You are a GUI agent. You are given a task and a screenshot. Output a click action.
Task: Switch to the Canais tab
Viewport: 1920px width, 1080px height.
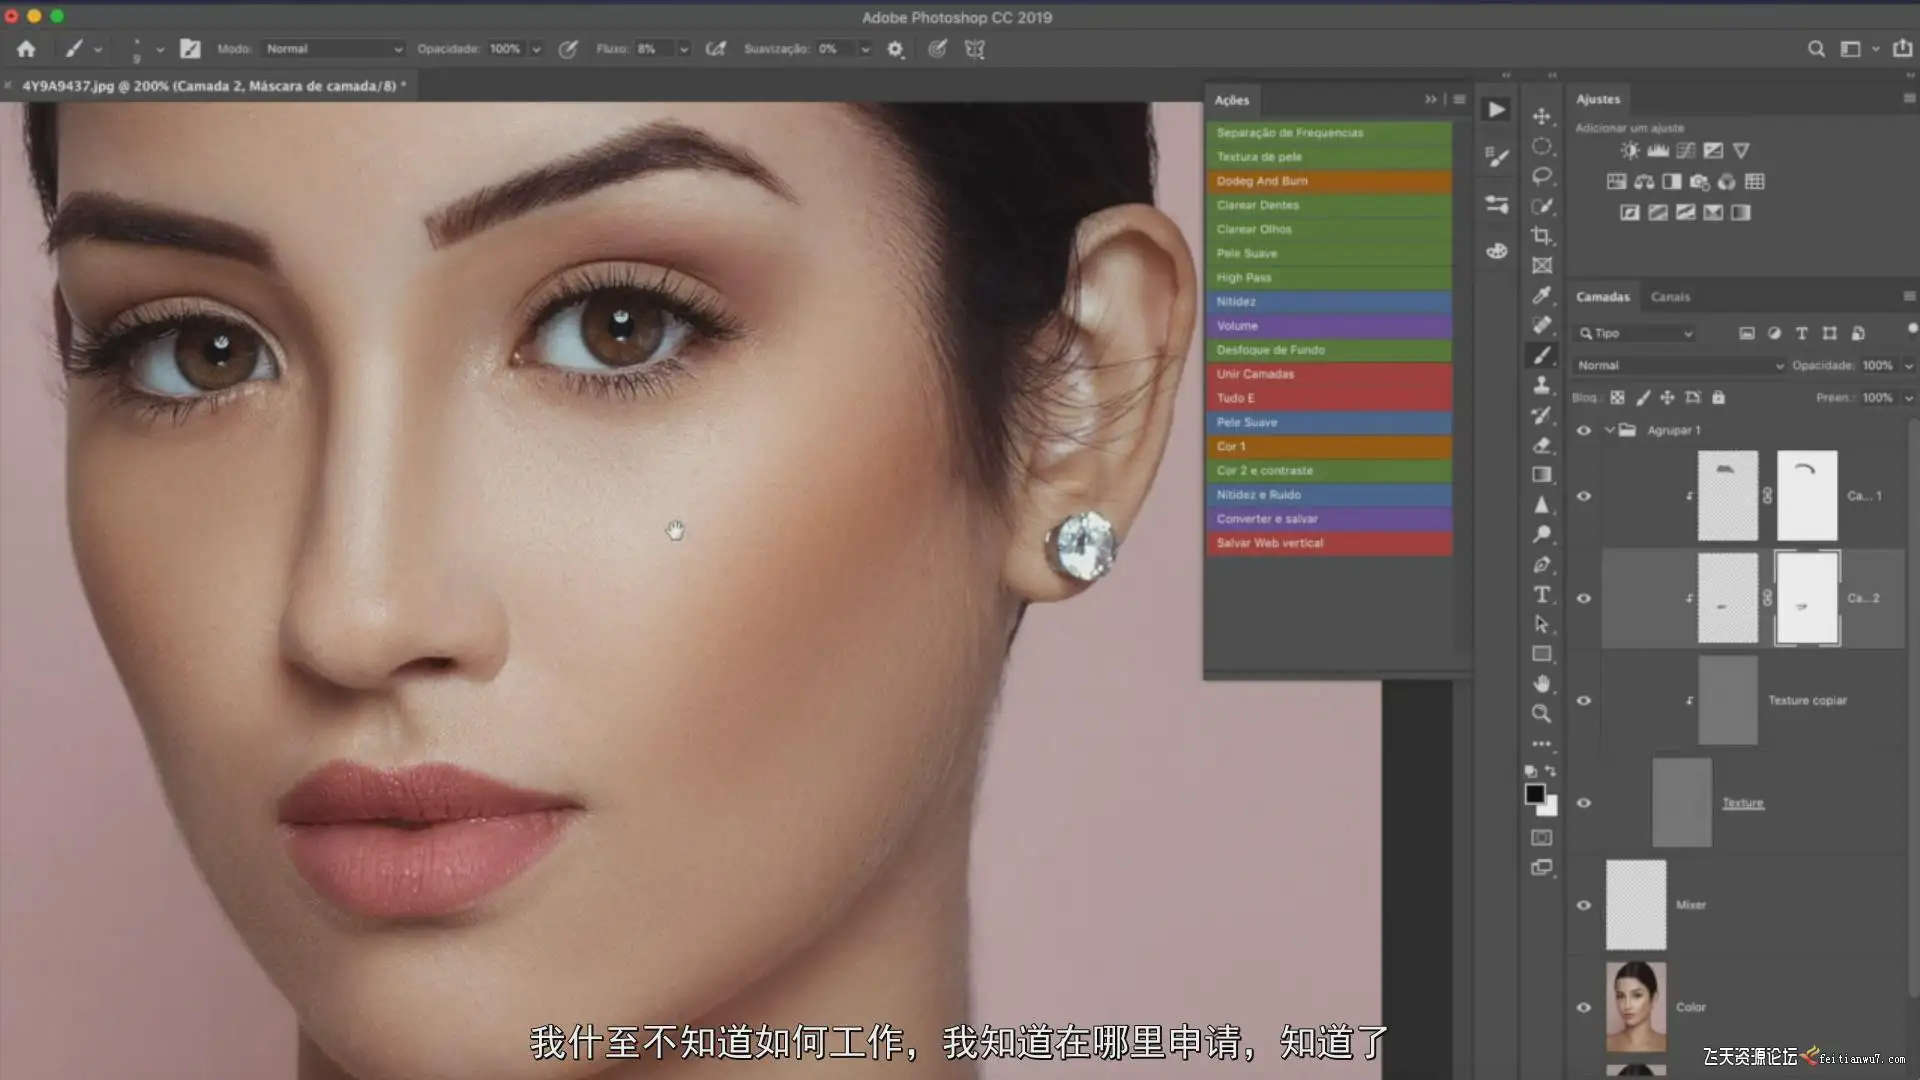point(1670,297)
